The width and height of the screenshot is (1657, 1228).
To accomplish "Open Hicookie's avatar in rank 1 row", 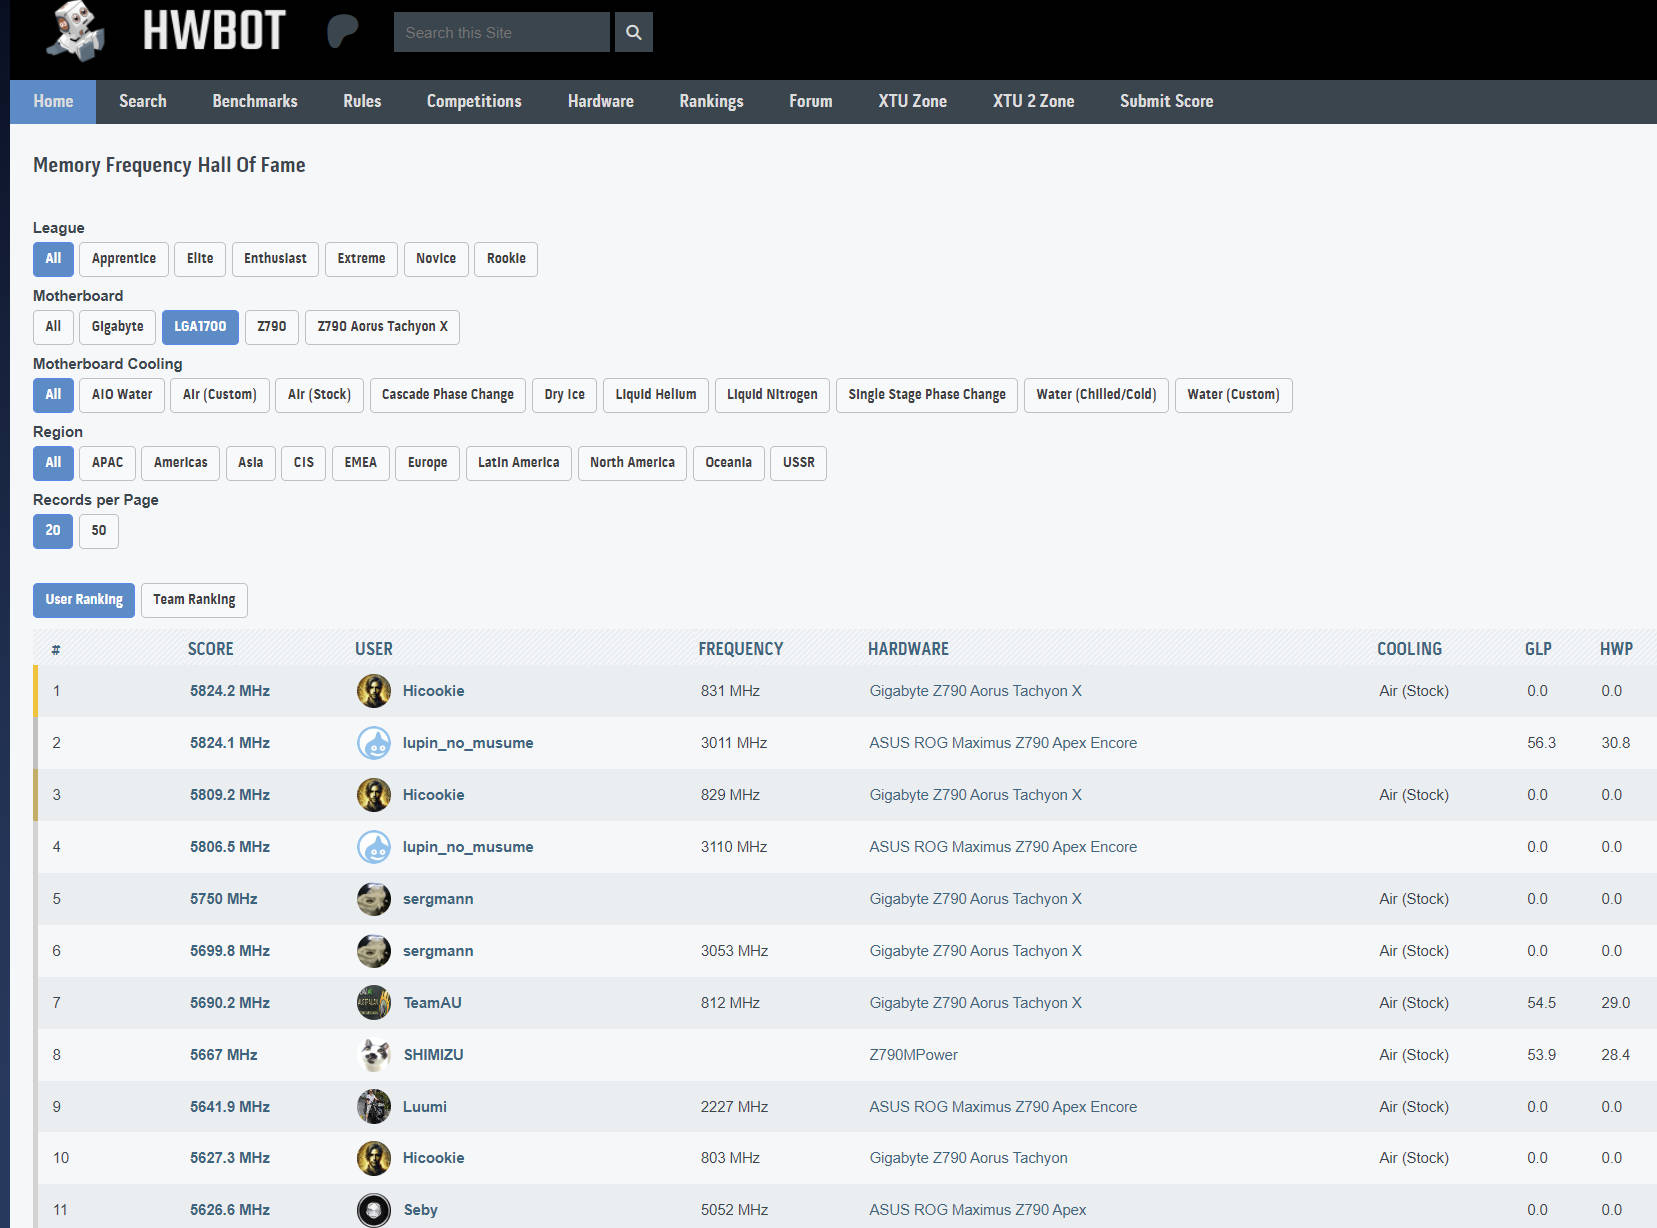I will [x=374, y=691].
